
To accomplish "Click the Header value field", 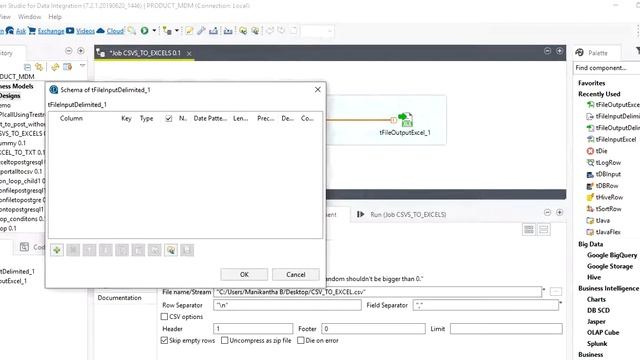I will [253, 329].
